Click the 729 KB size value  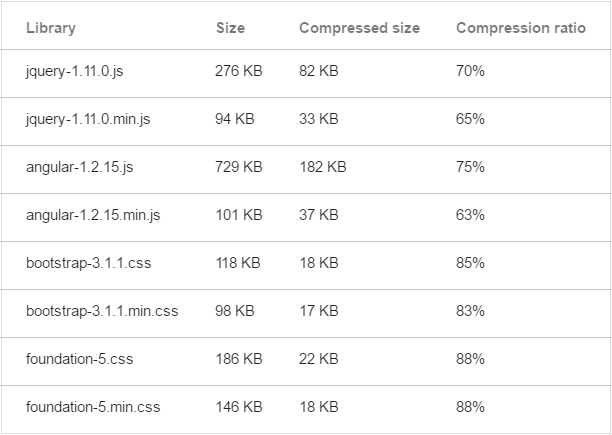coord(238,167)
